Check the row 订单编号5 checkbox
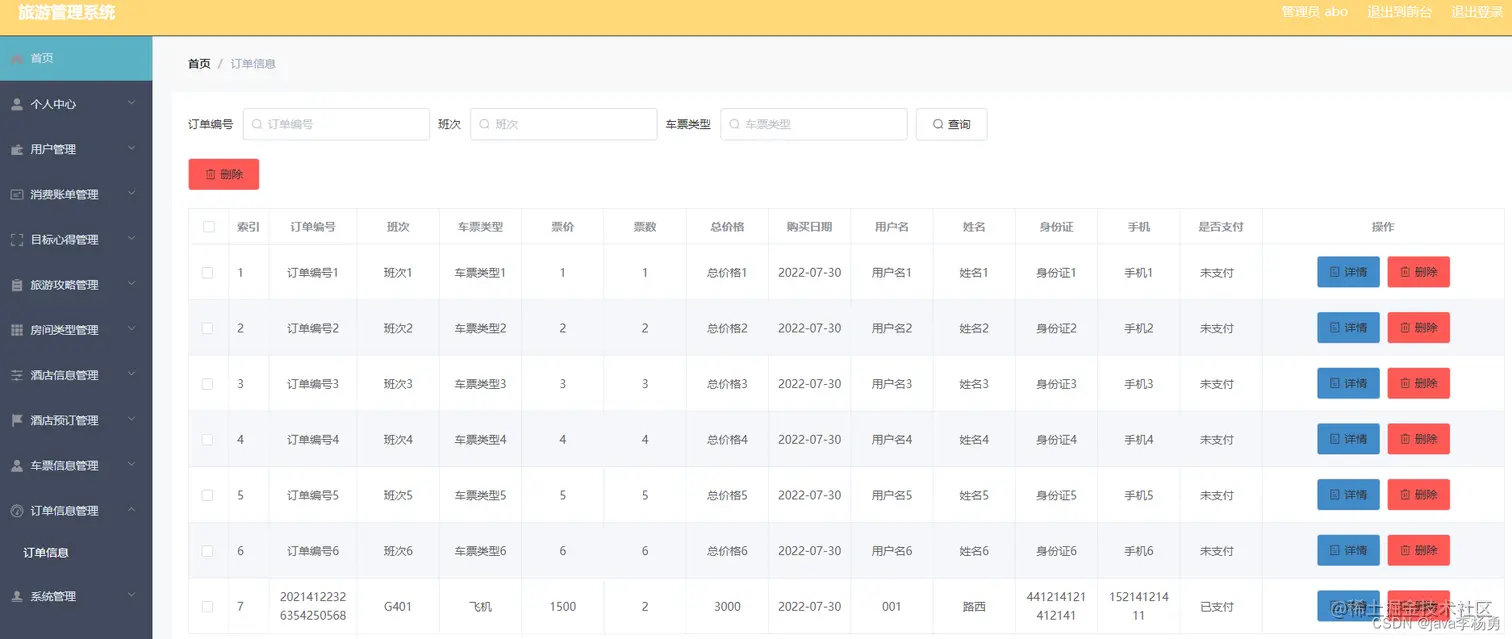1512x639 pixels. [208, 495]
